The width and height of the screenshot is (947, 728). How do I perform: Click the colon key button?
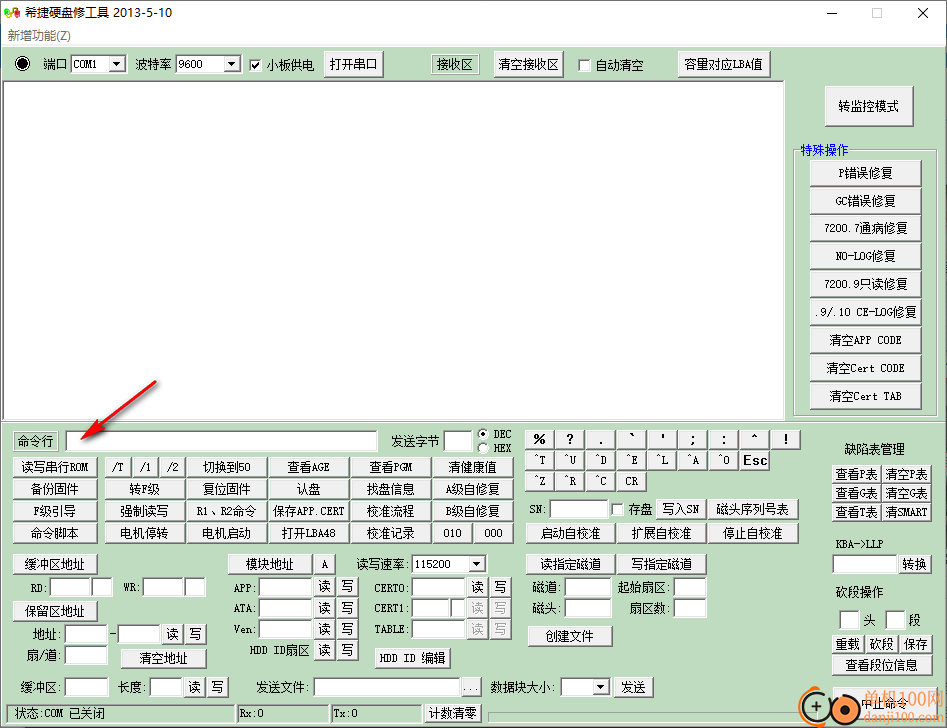coord(724,440)
